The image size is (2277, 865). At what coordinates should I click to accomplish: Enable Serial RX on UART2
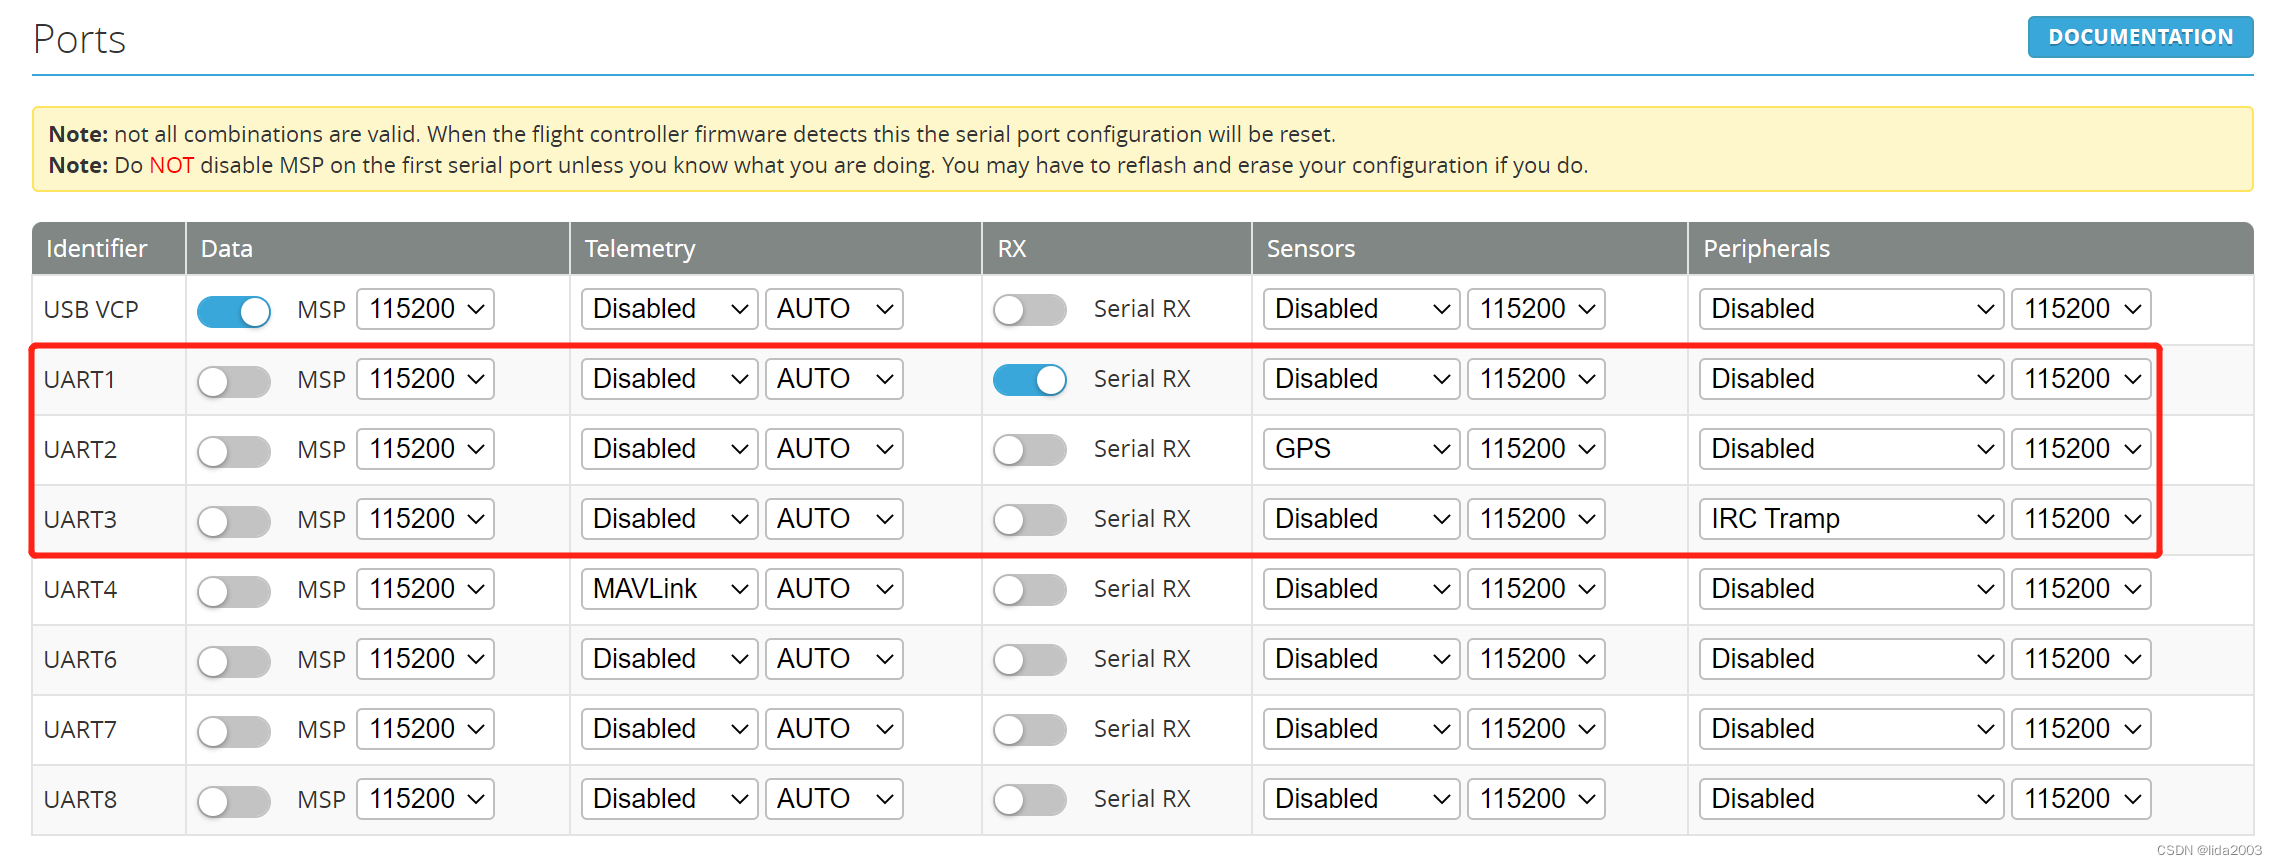click(1030, 449)
